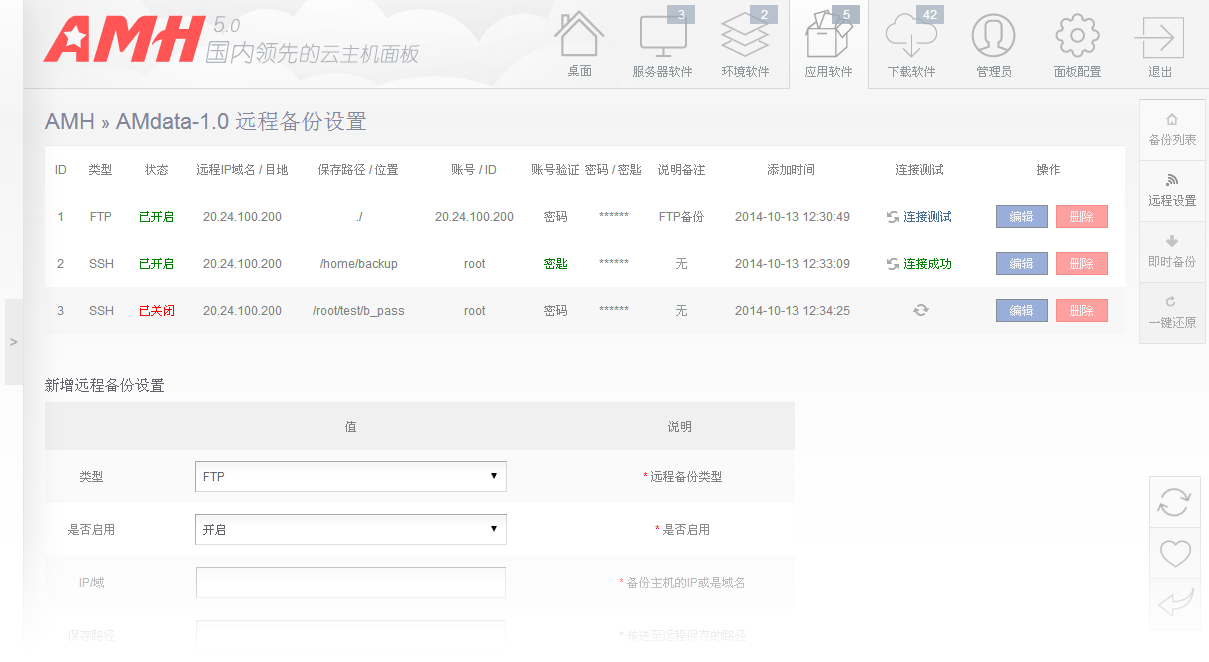Click the IP/域 input field
This screenshot has width=1209, height=662.
pos(350,582)
